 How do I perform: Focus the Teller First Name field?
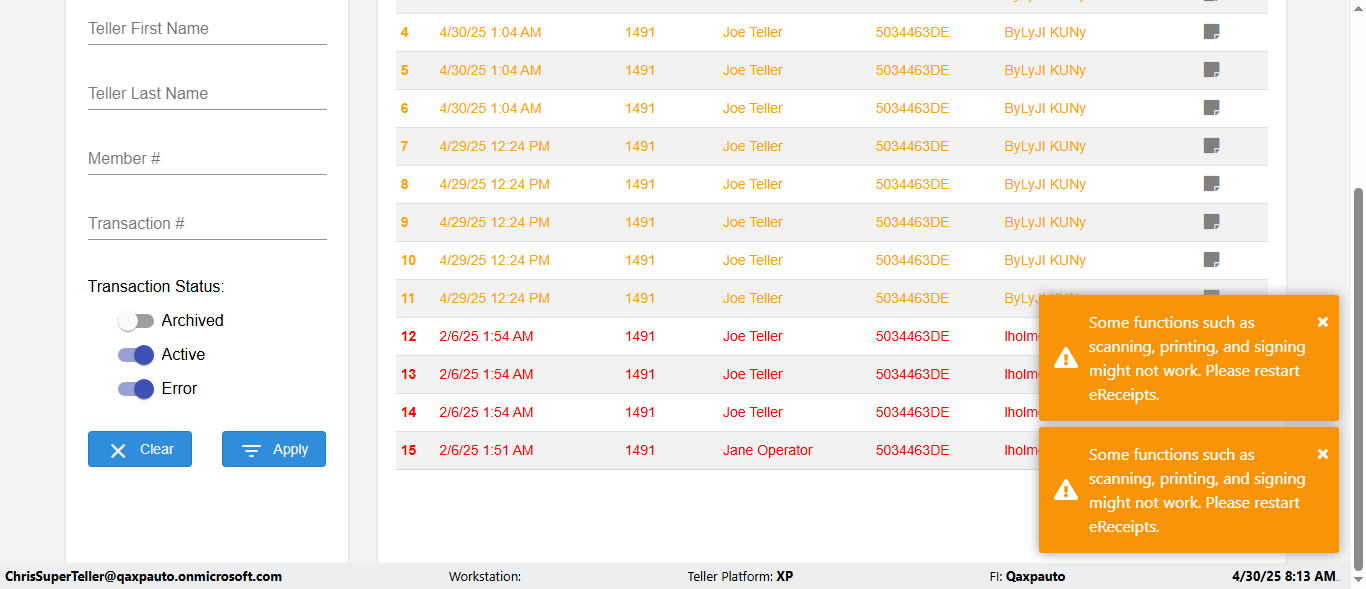[x=207, y=29]
